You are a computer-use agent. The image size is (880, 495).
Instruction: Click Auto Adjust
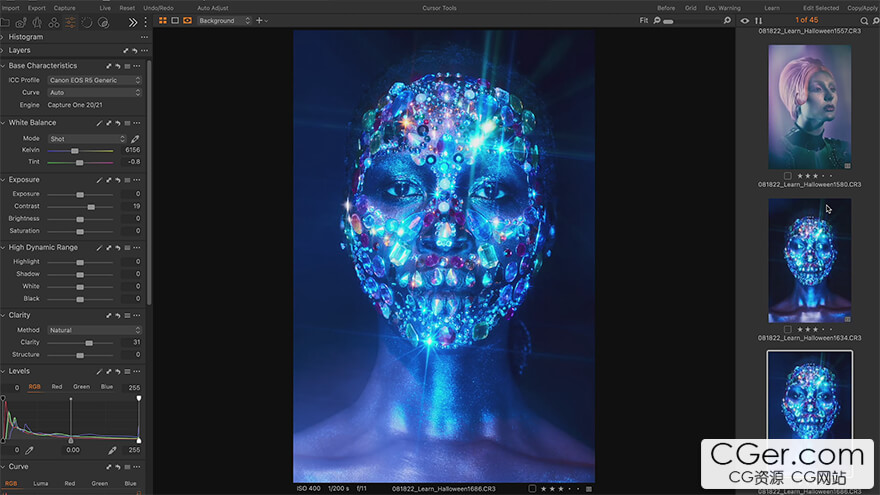click(213, 8)
